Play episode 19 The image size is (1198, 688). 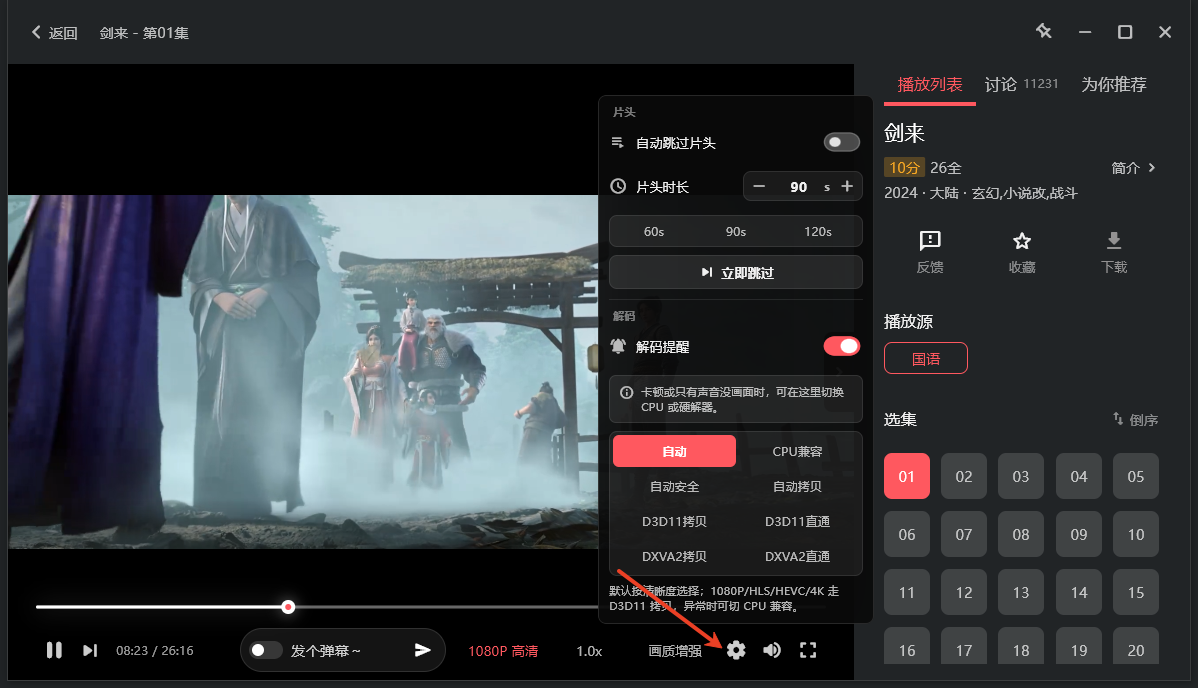point(1079,646)
